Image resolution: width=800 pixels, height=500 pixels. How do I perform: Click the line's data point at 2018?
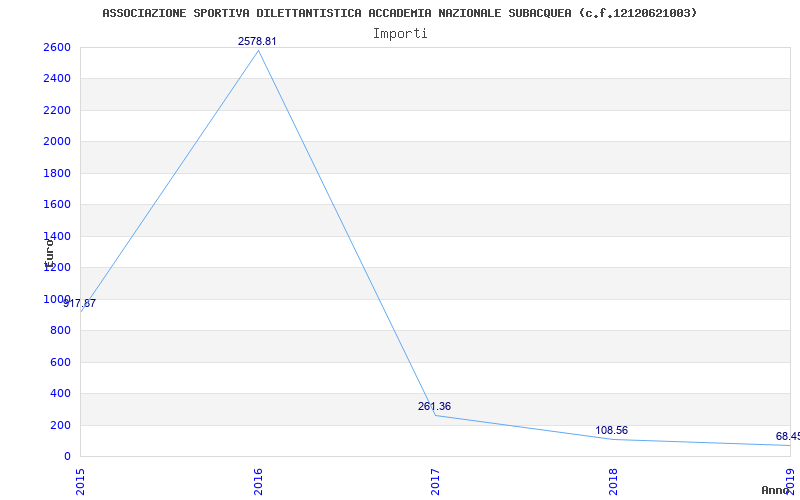coord(613,439)
